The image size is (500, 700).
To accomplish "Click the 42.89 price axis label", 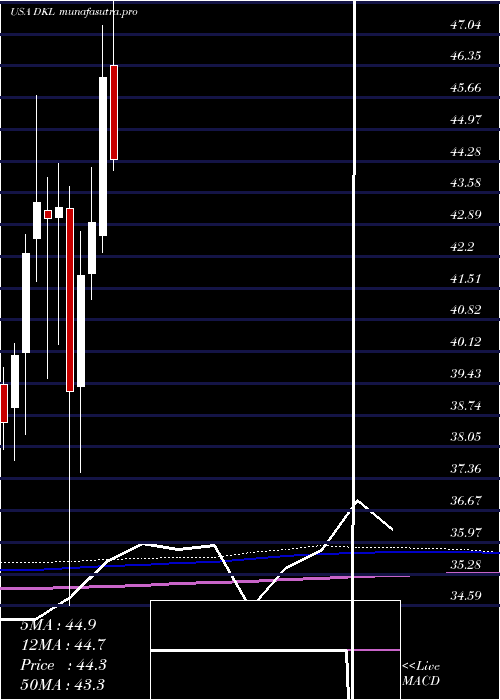I will [x=466, y=215].
